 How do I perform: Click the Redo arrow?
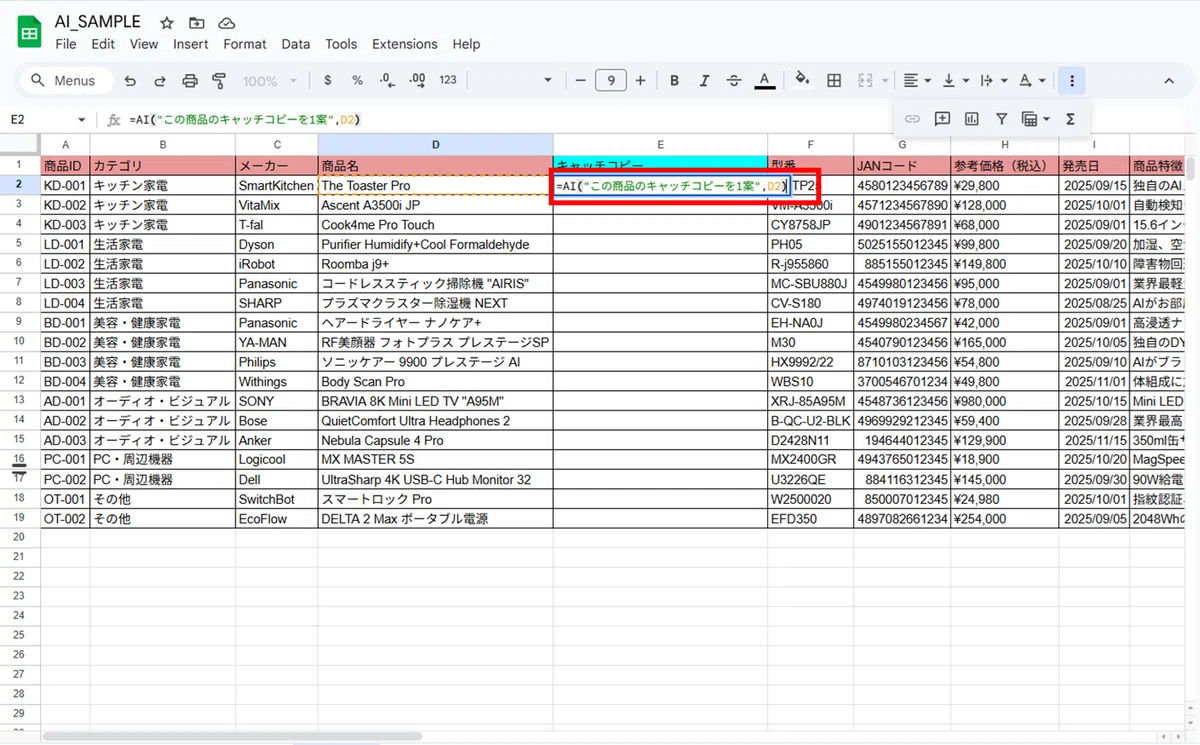[160, 81]
